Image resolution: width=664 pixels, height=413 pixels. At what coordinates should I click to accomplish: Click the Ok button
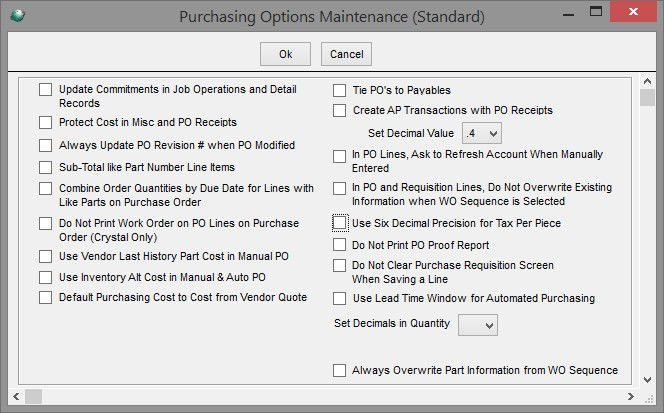tap(285, 54)
